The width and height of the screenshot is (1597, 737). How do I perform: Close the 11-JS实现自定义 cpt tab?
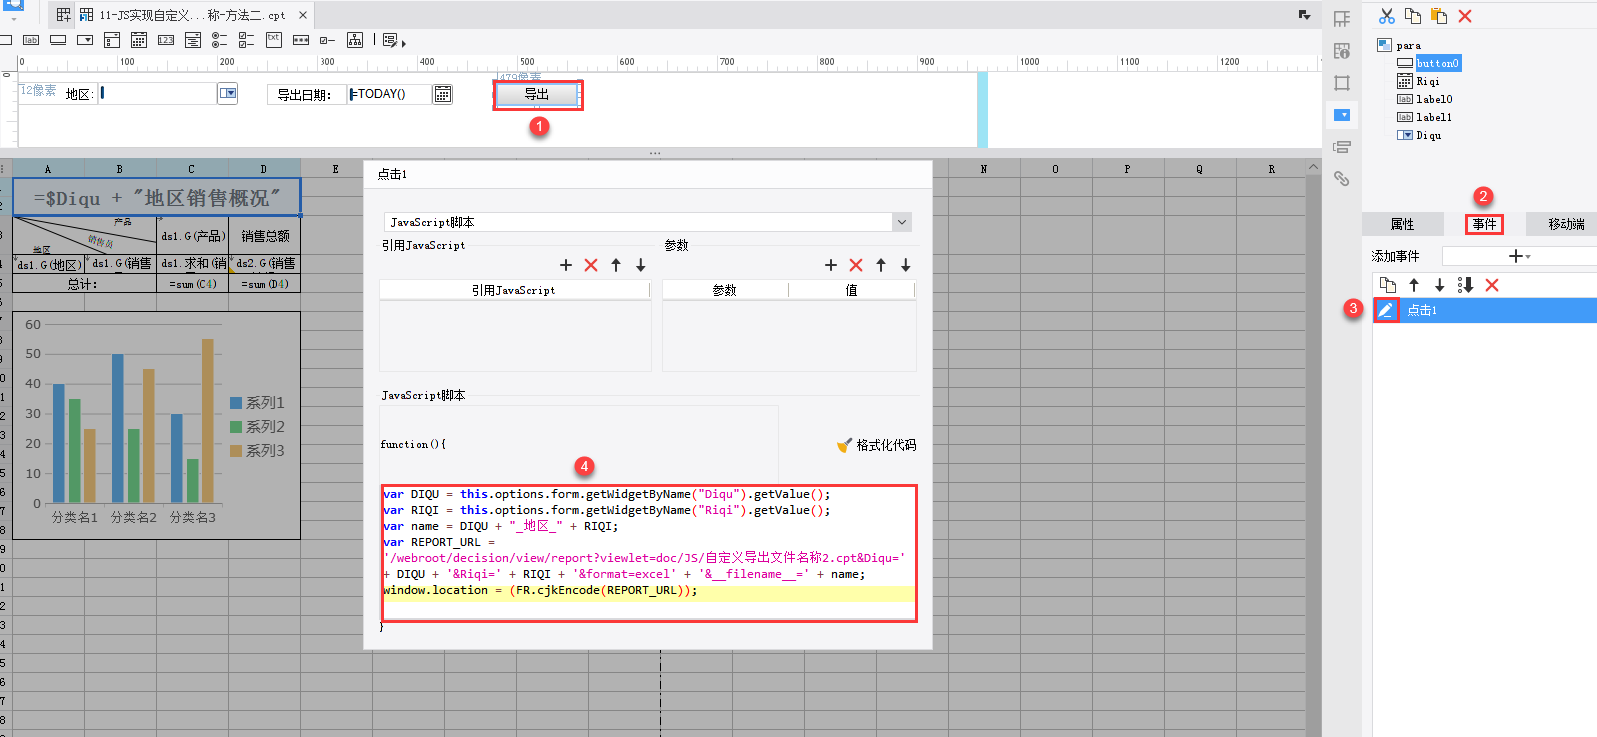click(303, 15)
